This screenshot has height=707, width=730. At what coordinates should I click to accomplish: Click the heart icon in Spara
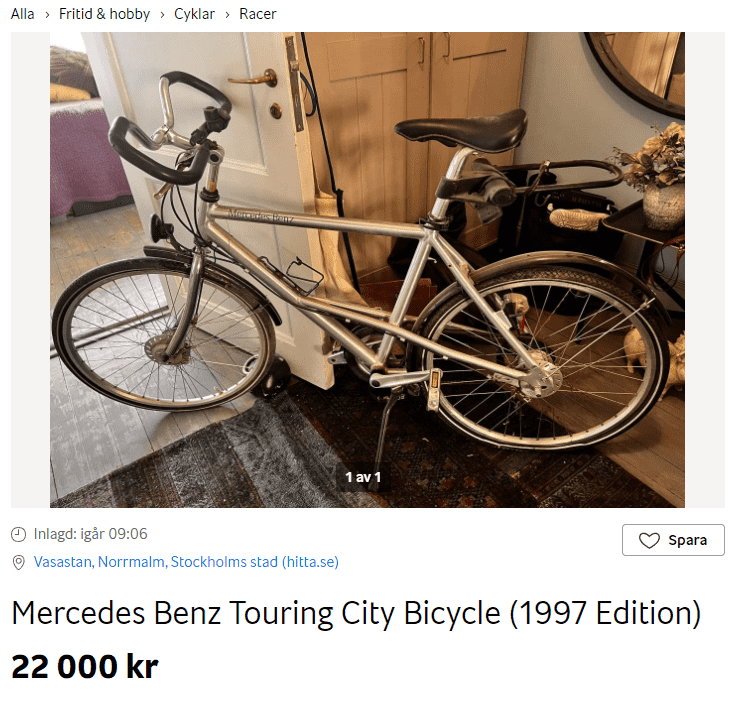pyautogui.click(x=649, y=540)
